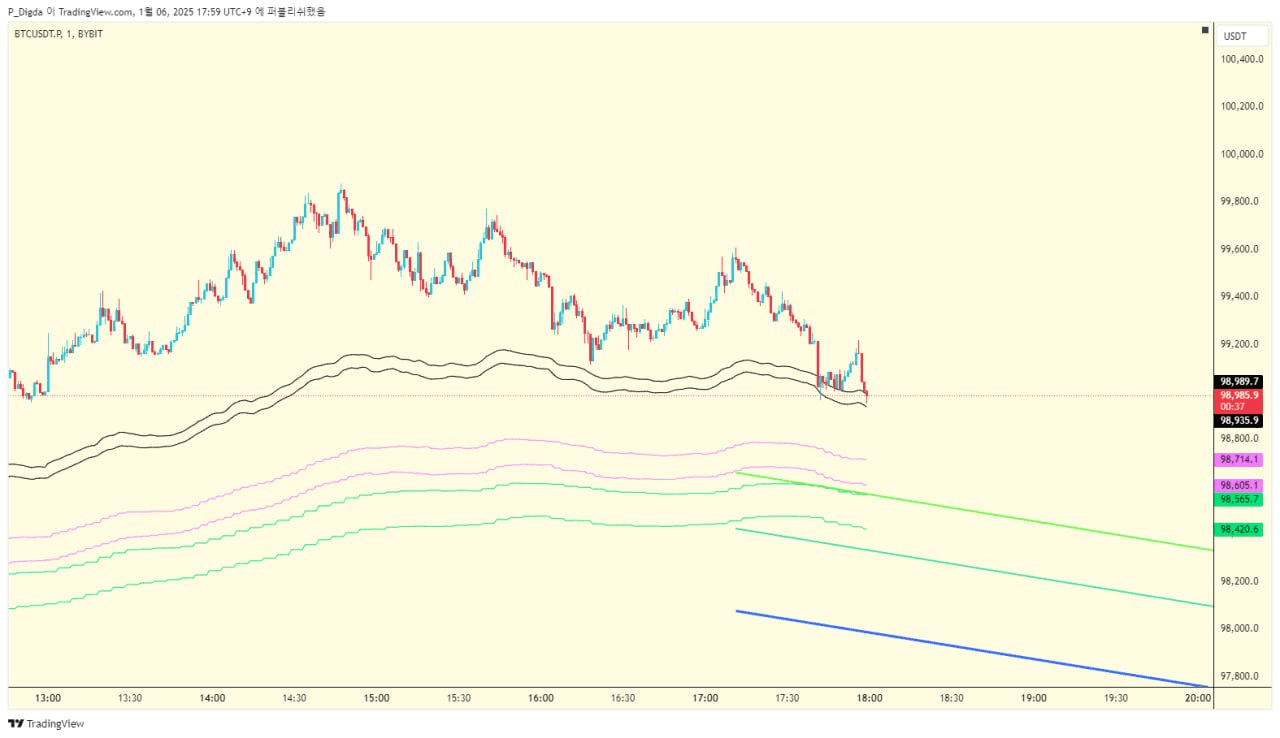The height and width of the screenshot is (738, 1280).
Task: Click the 16:00 time axis label
Action: [541, 698]
